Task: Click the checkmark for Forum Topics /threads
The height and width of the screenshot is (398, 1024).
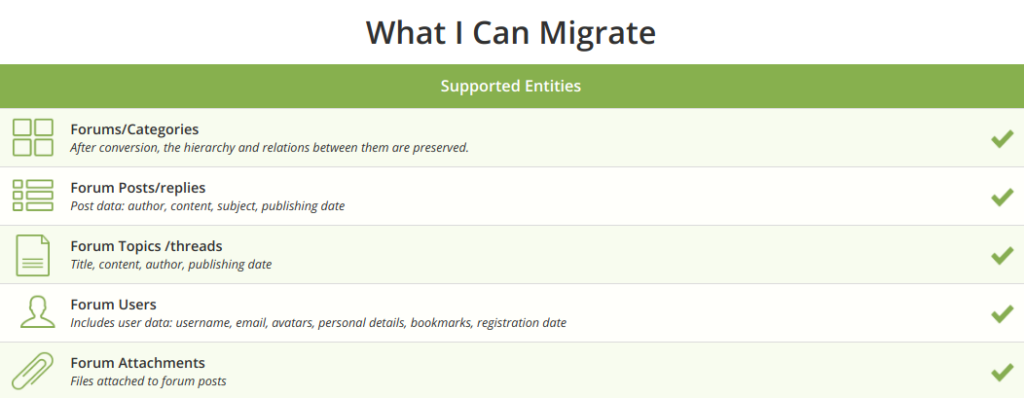Action: click(x=1002, y=256)
